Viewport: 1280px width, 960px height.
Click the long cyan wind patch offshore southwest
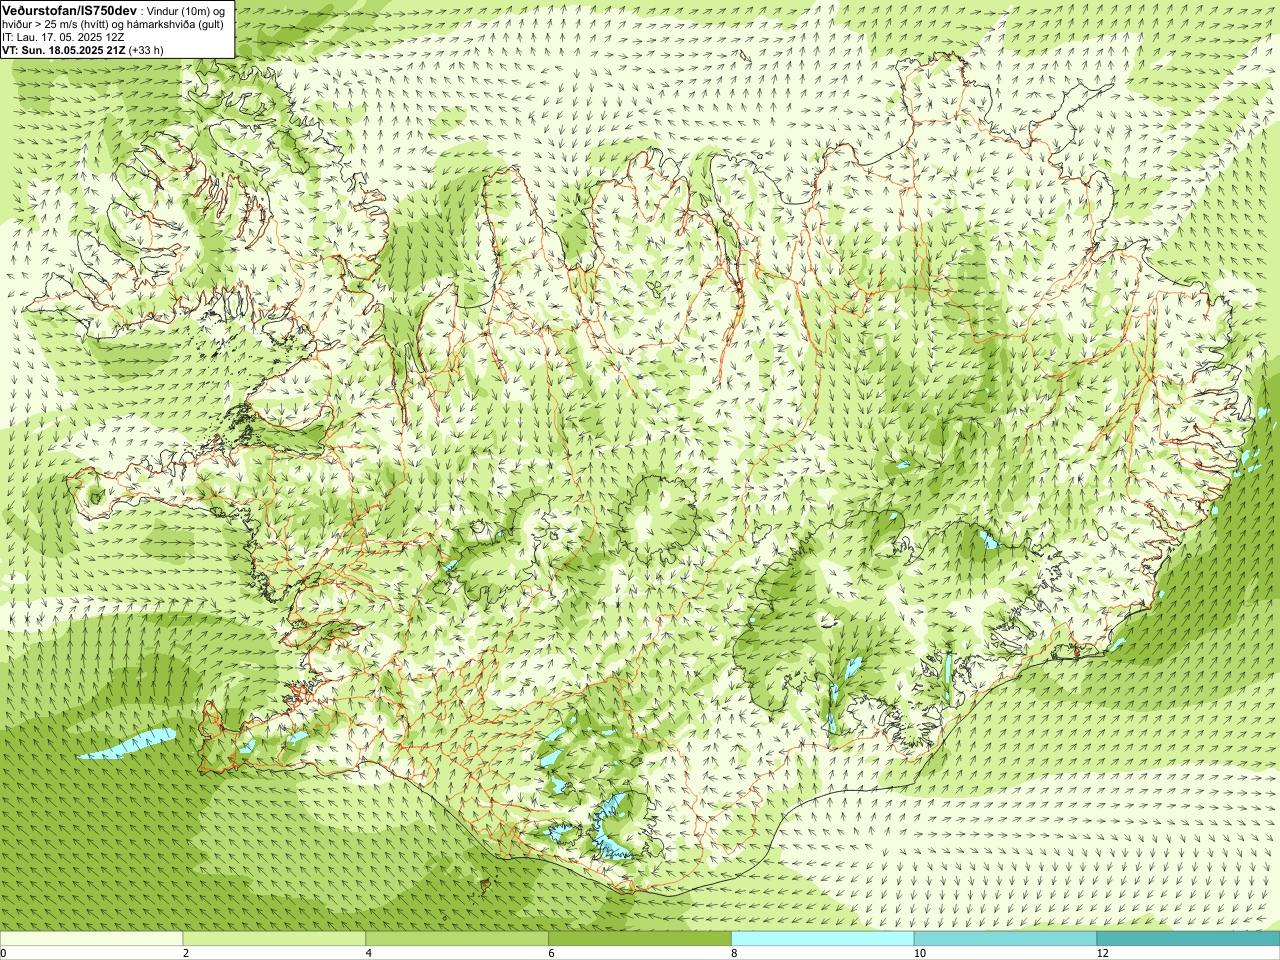(x=127, y=743)
